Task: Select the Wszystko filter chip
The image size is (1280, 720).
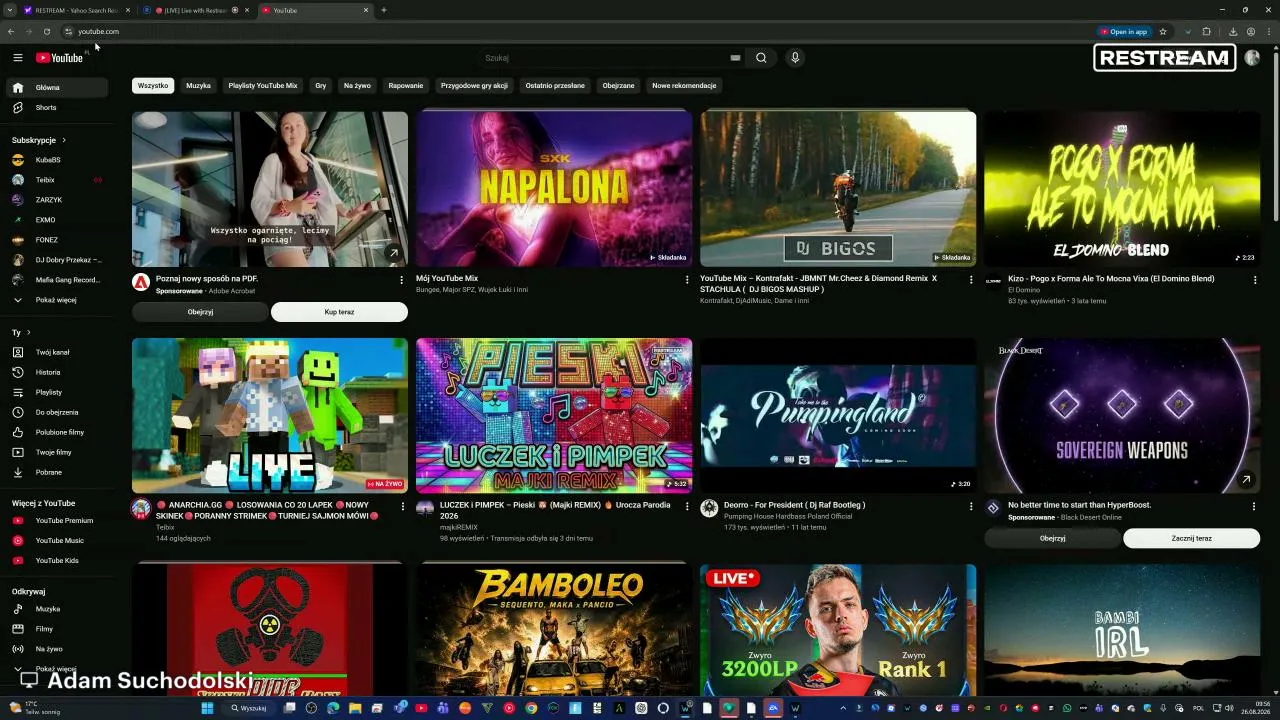Action: click(153, 85)
